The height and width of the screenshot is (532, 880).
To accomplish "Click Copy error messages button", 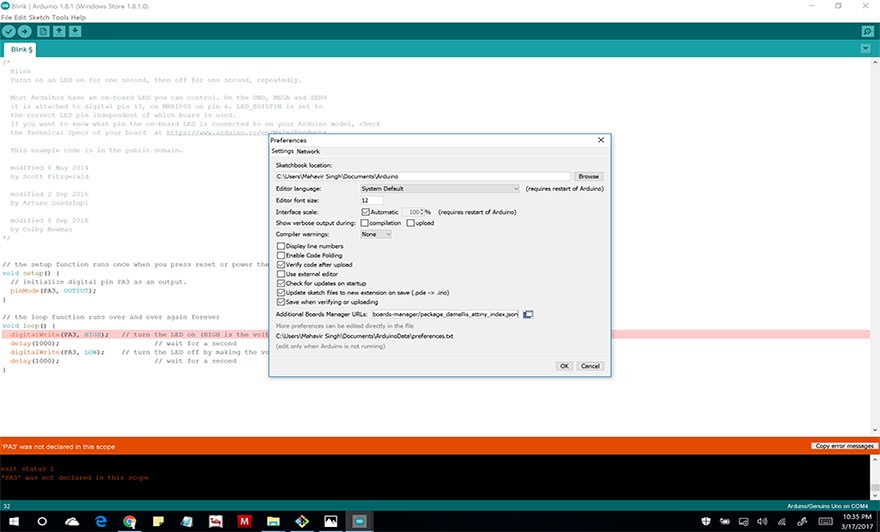I will pos(844,446).
